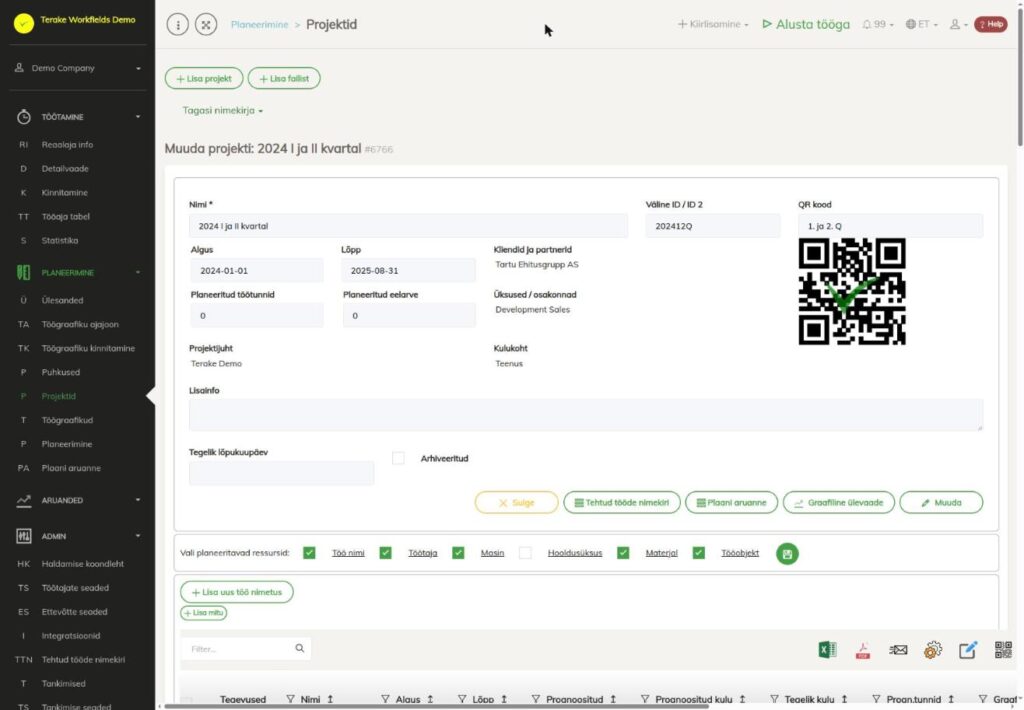This screenshot has height=710, width=1024.
Task: Click the search magnifier in filter box
Action: coord(299,649)
